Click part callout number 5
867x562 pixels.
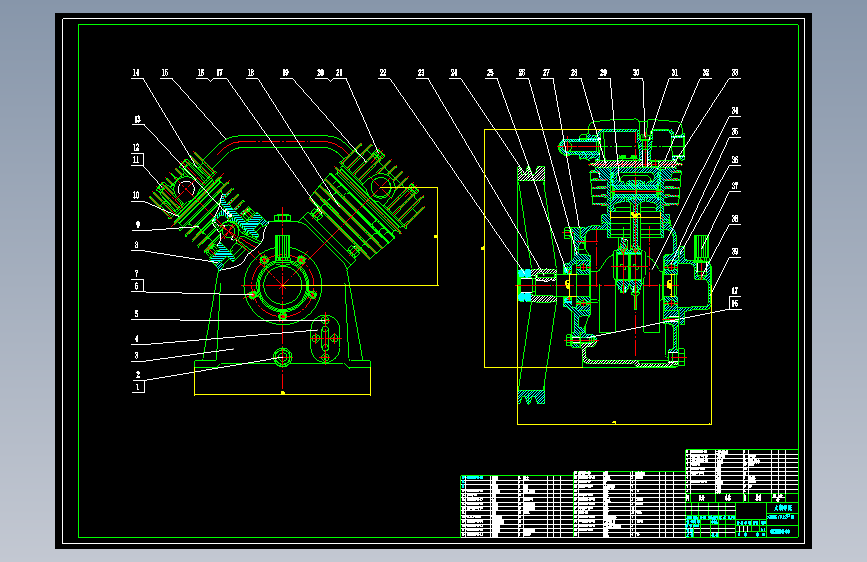point(136,314)
